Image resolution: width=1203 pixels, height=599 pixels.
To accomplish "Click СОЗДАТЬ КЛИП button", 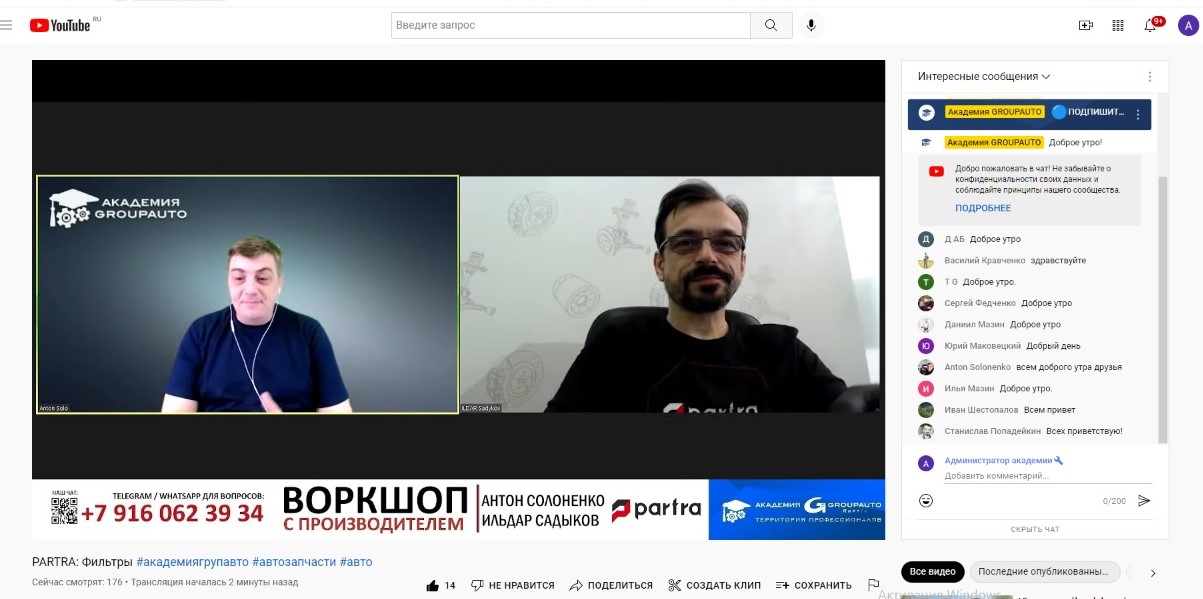I will click(714, 585).
